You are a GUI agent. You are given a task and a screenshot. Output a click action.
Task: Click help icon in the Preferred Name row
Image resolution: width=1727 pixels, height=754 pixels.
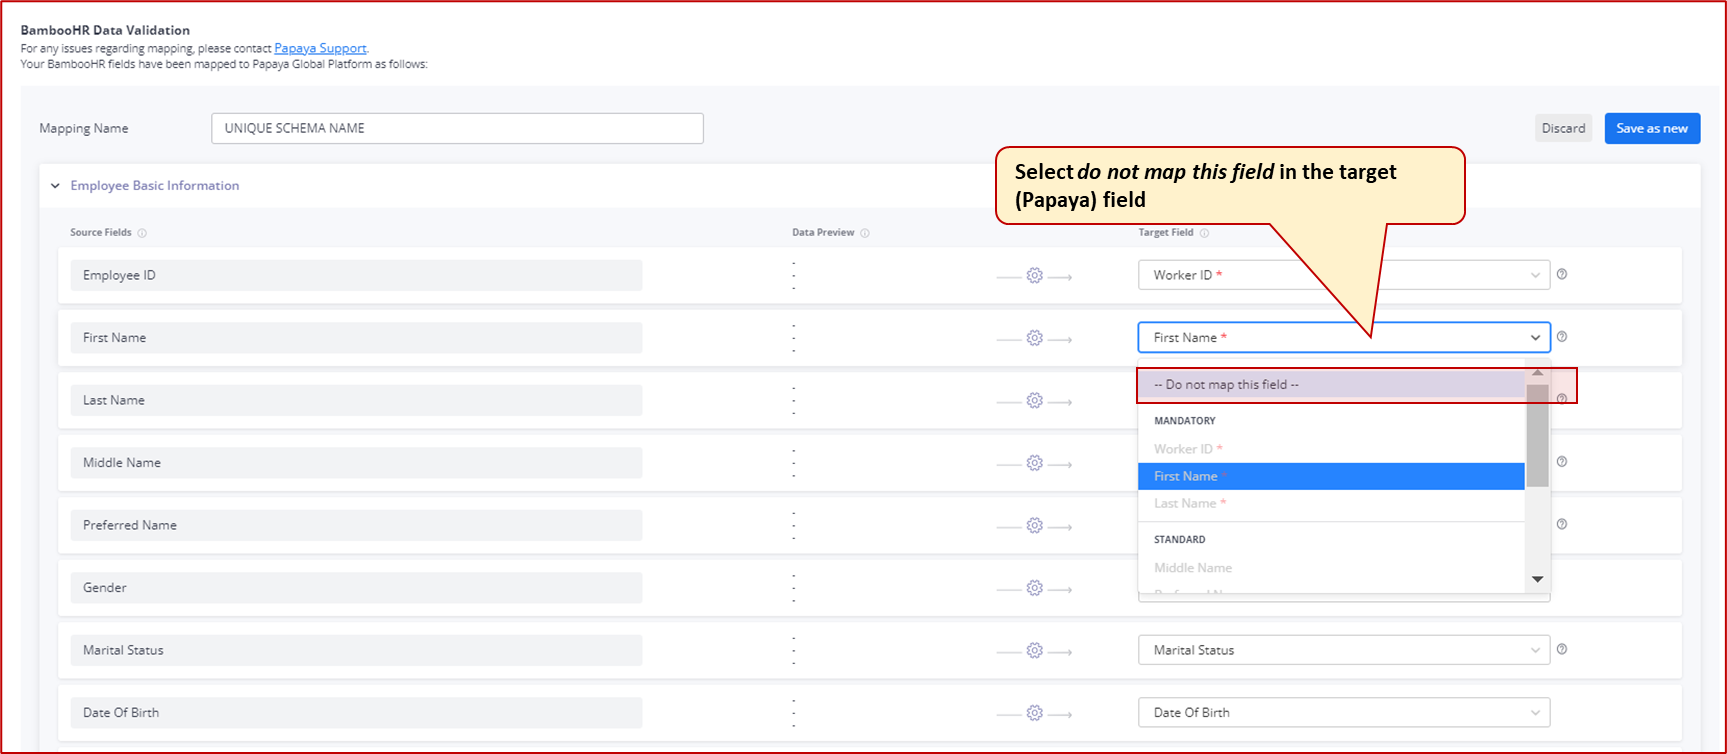1562,524
